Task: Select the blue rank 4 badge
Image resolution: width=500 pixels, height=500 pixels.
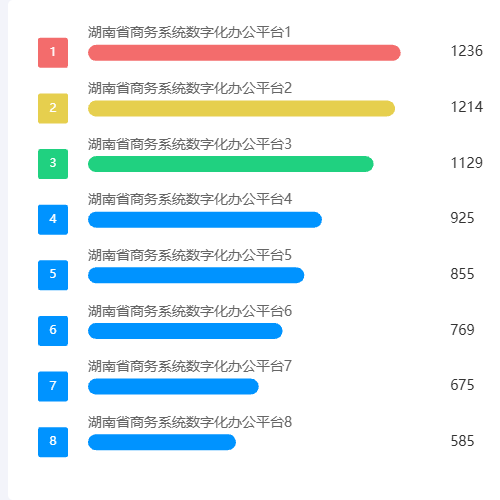Action: (53, 220)
